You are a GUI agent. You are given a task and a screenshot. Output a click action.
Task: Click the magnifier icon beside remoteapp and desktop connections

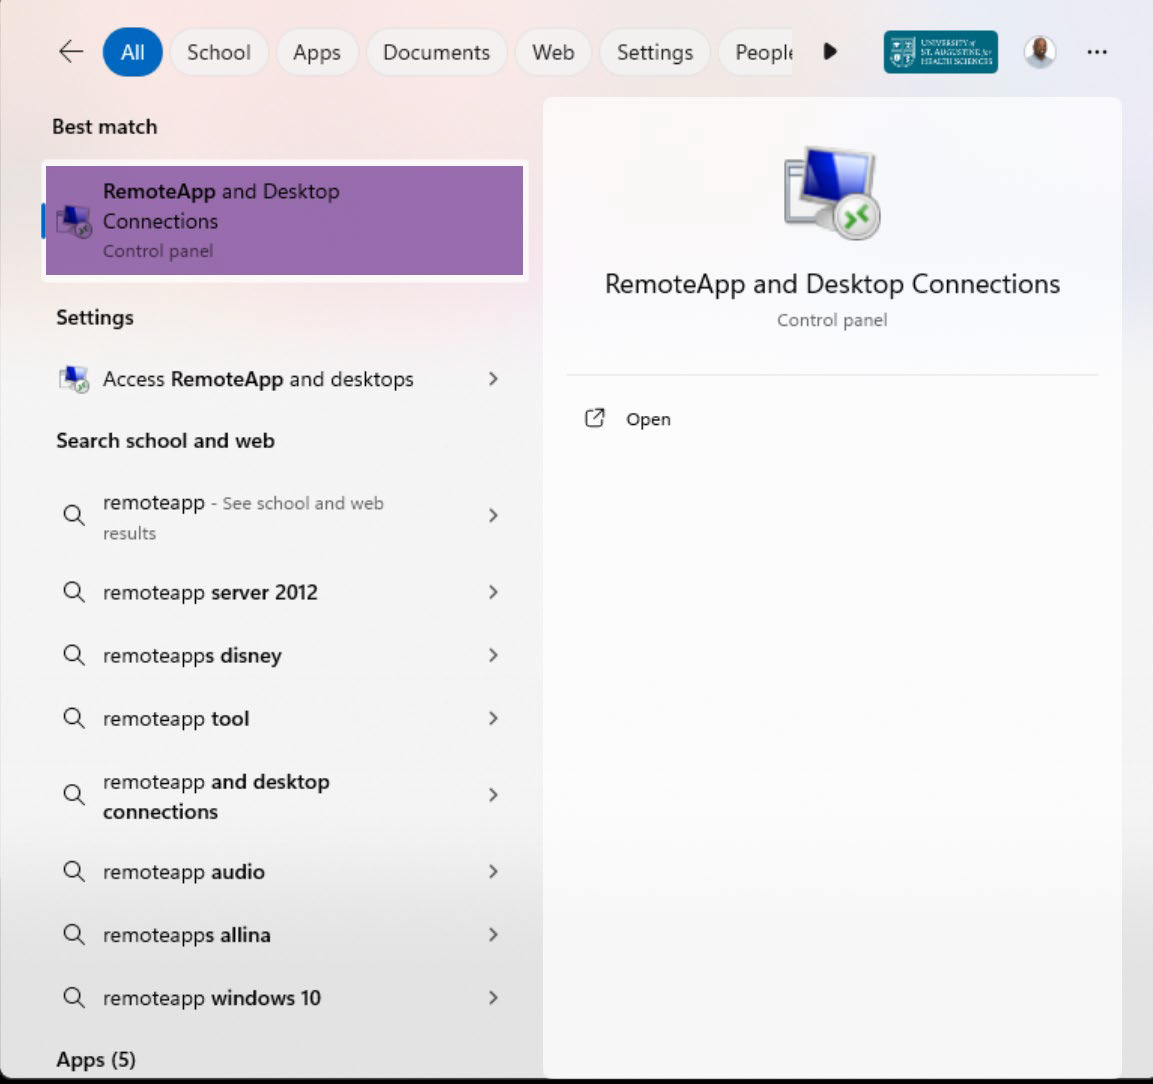point(74,795)
